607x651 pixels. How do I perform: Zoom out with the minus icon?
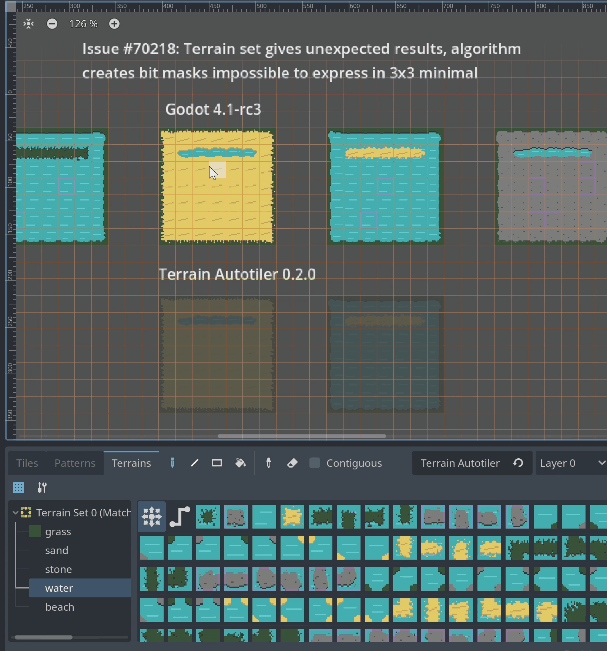tap(52, 24)
